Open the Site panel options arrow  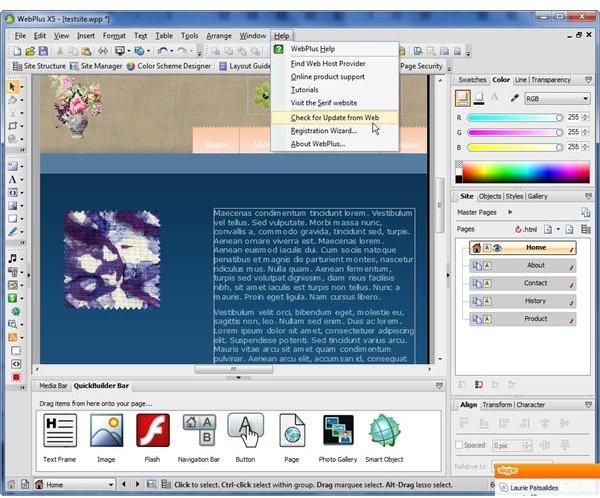coord(589,196)
